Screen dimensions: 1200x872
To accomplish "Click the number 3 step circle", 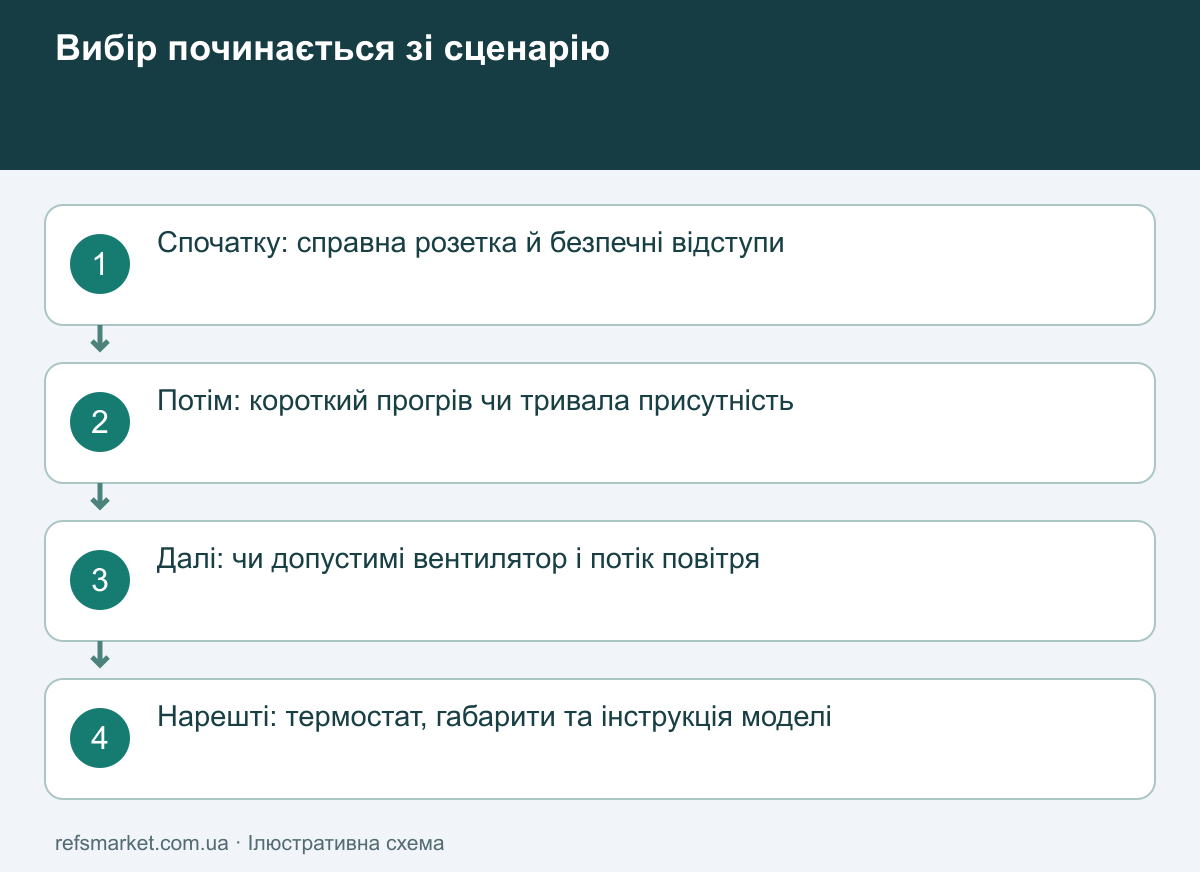I will coord(100,581).
